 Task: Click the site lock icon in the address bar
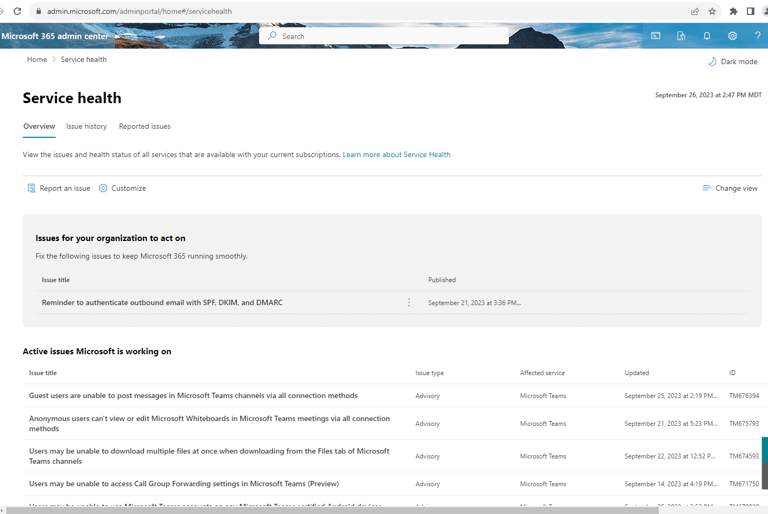(x=39, y=11)
